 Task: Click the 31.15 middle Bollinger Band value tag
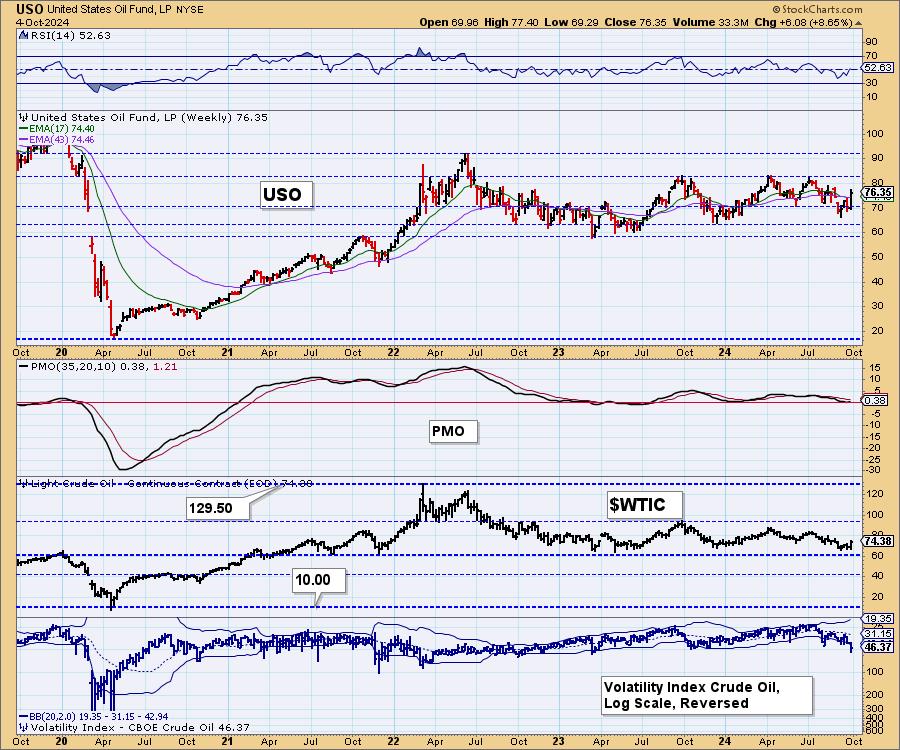coord(878,634)
